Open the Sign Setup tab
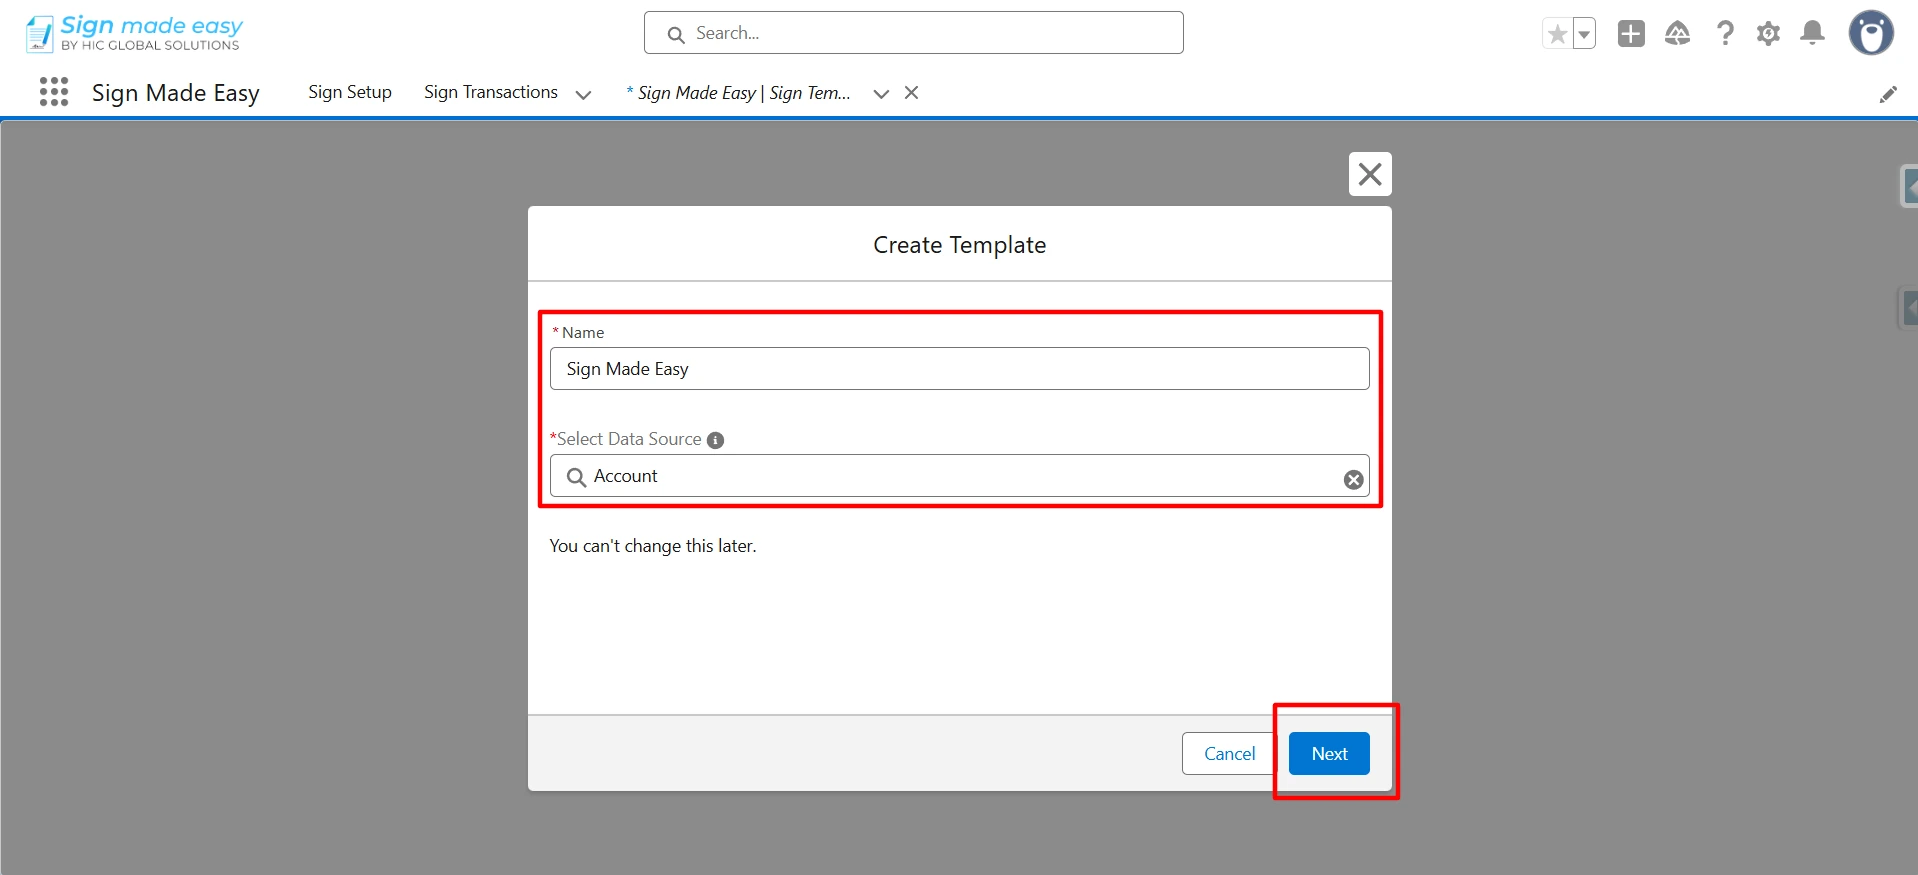Screen dimensions: 1918x875 [x=350, y=92]
